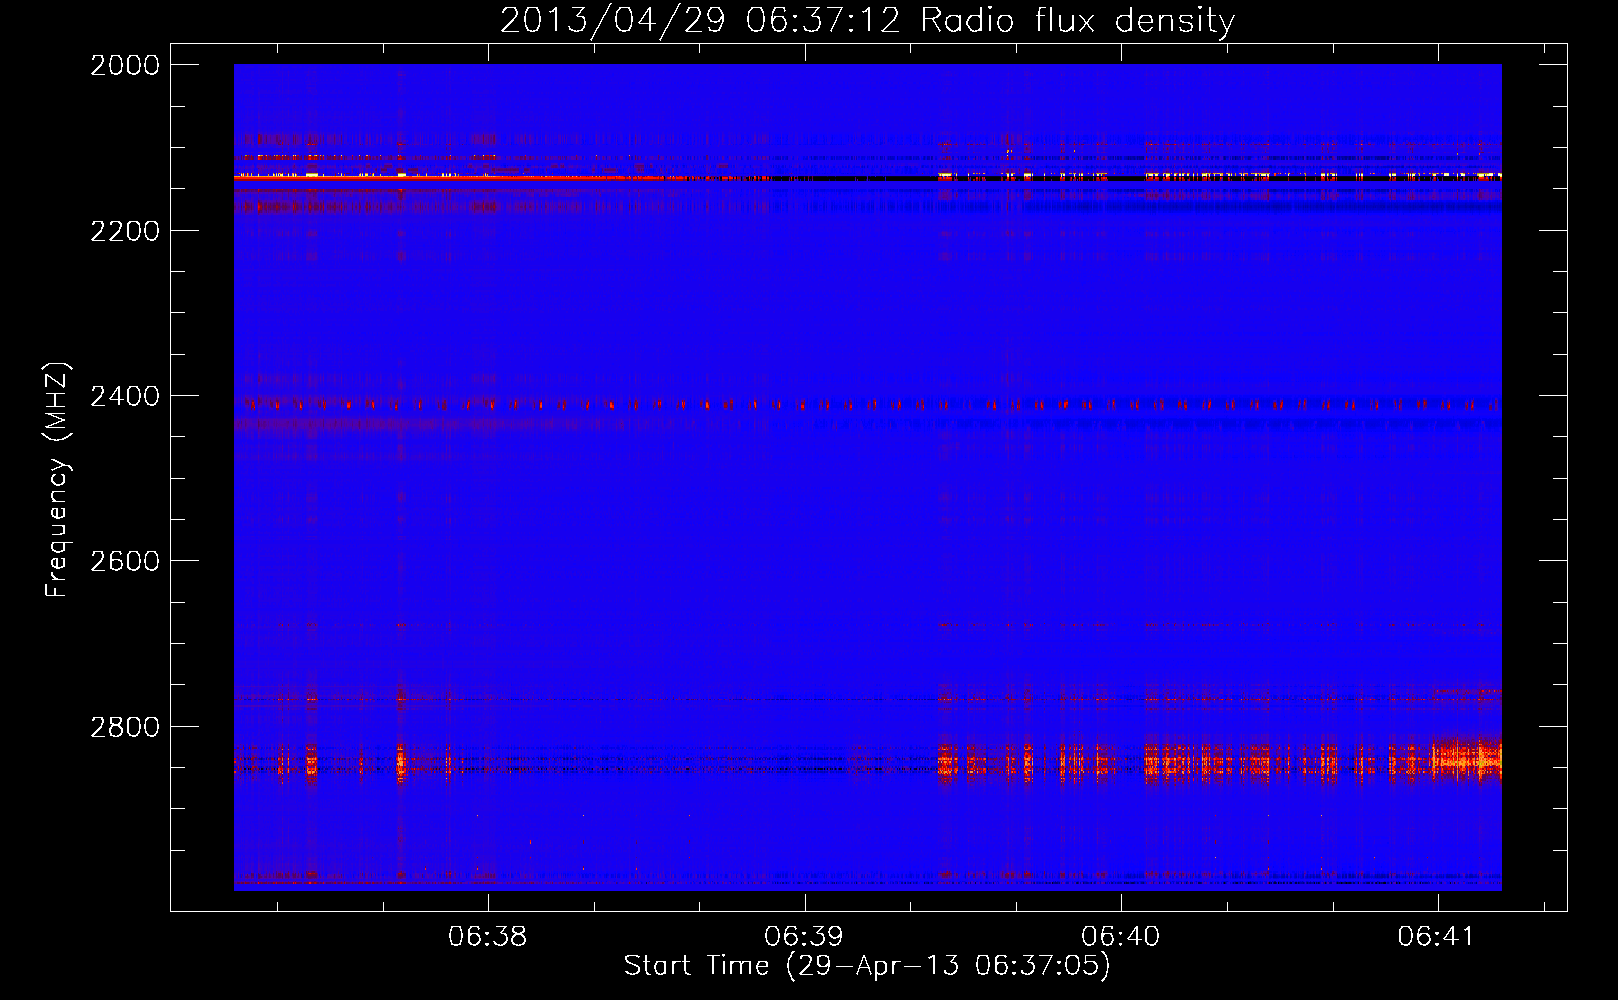Click the 2400 frequency axis label
This screenshot has height=1000, width=1618.
point(125,396)
